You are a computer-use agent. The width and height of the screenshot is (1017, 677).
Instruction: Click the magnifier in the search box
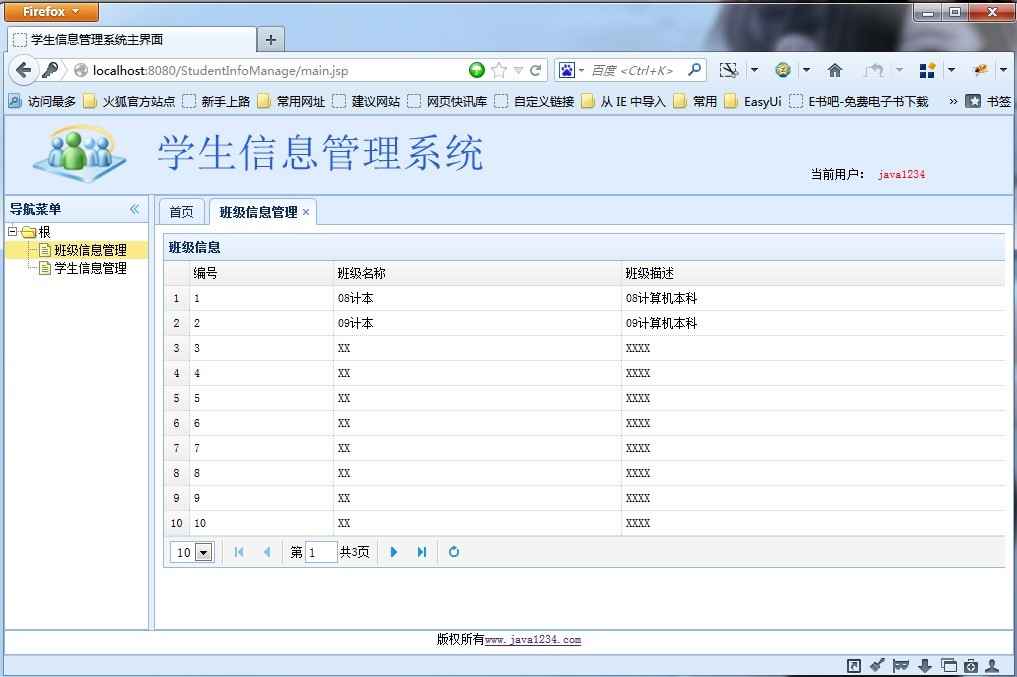click(694, 69)
